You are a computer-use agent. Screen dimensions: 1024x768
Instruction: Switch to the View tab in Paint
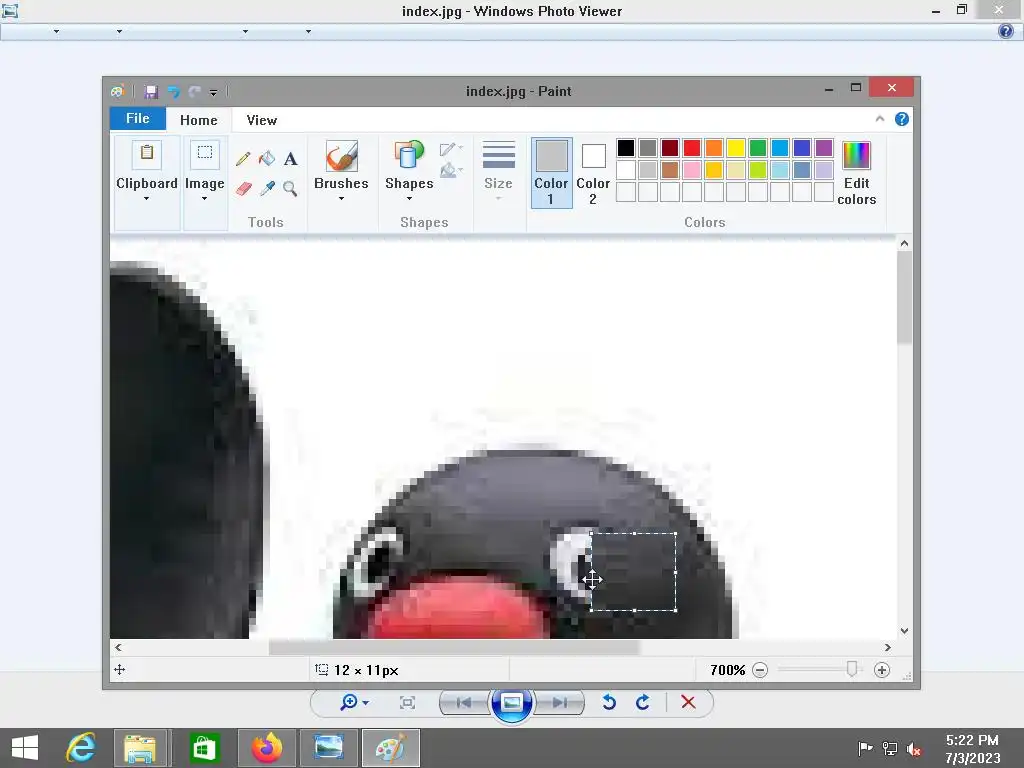[262, 120]
